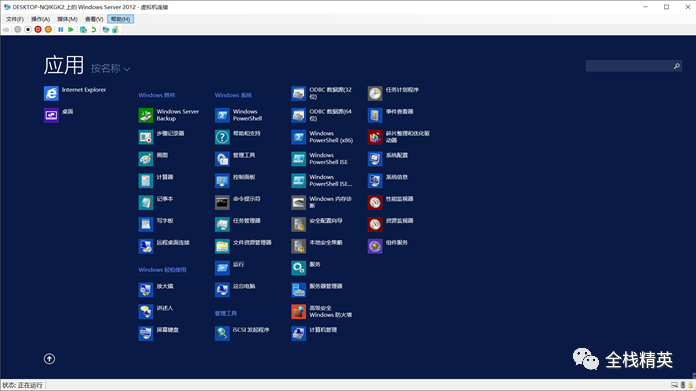
Task: Open 本地安全策略
Action: pyautogui.click(x=317, y=245)
